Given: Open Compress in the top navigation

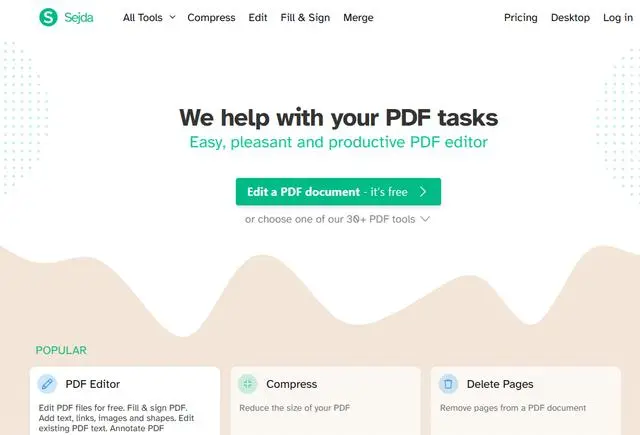Looking at the screenshot, I should coord(211,18).
